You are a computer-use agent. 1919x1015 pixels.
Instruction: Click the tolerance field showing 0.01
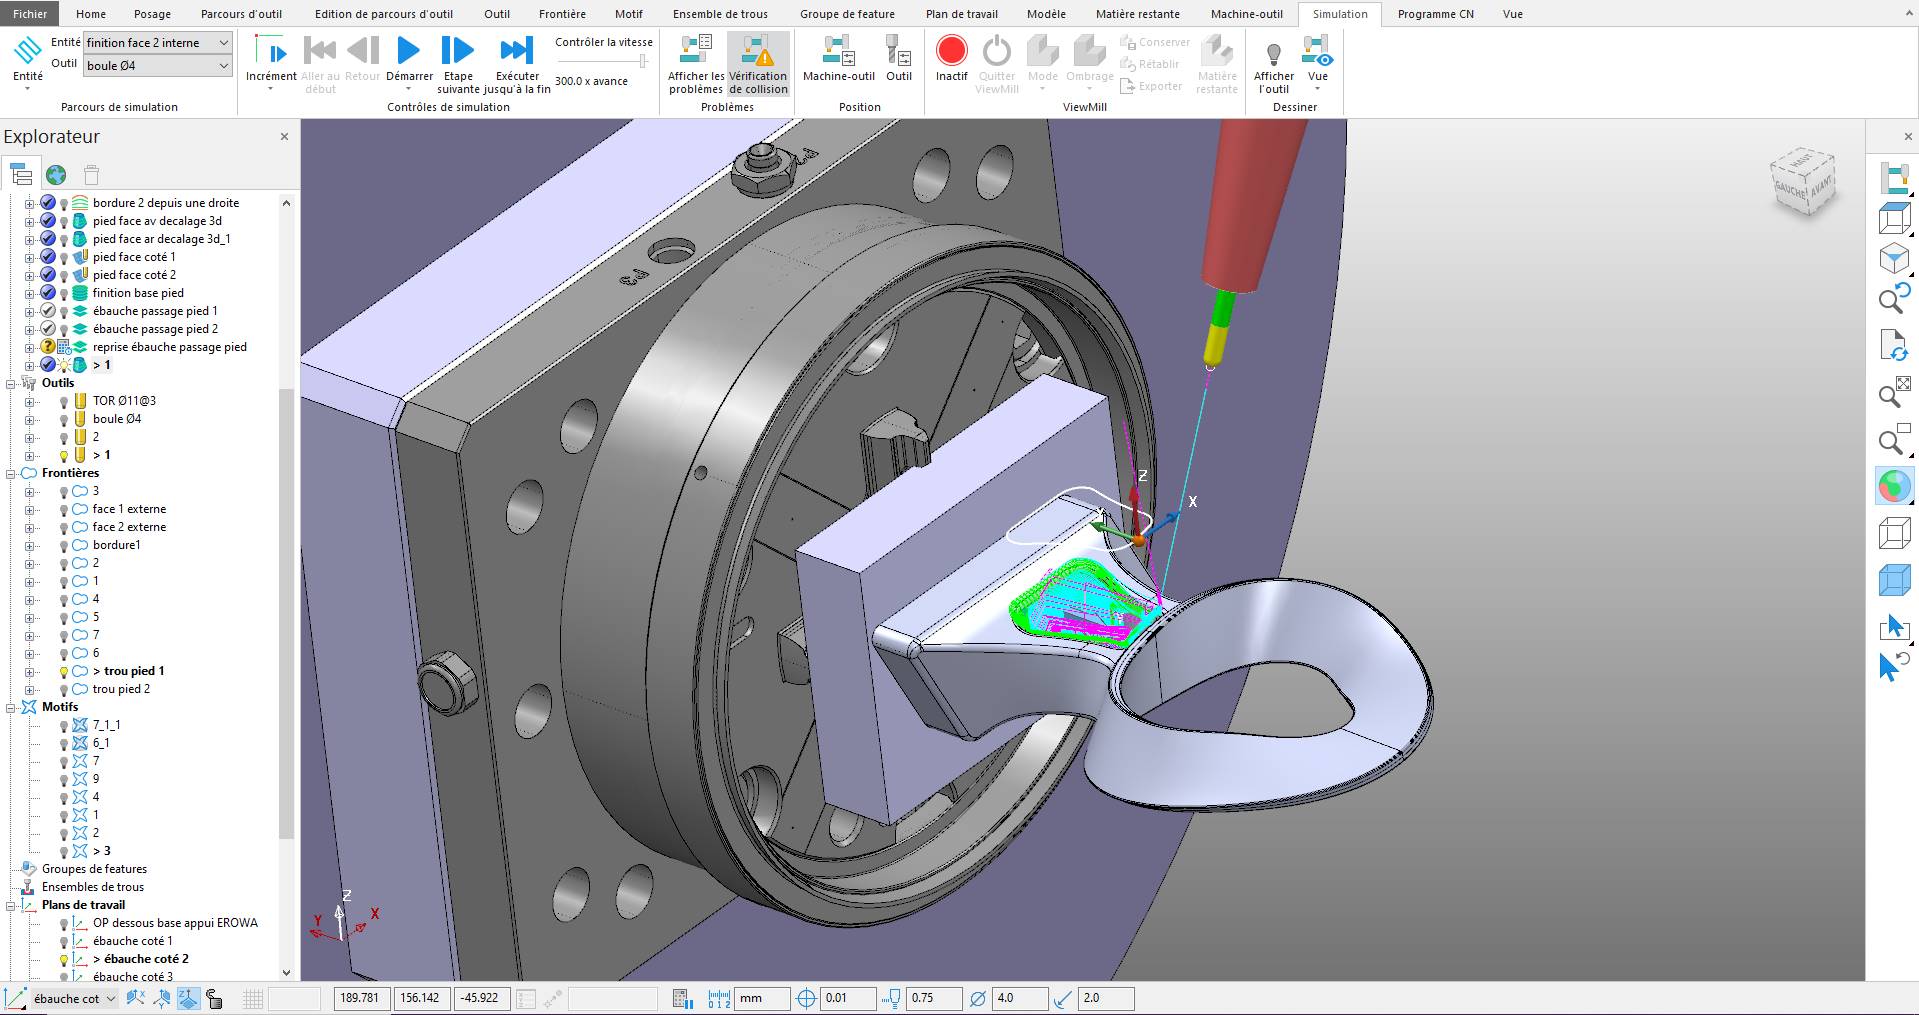pyautogui.click(x=848, y=998)
